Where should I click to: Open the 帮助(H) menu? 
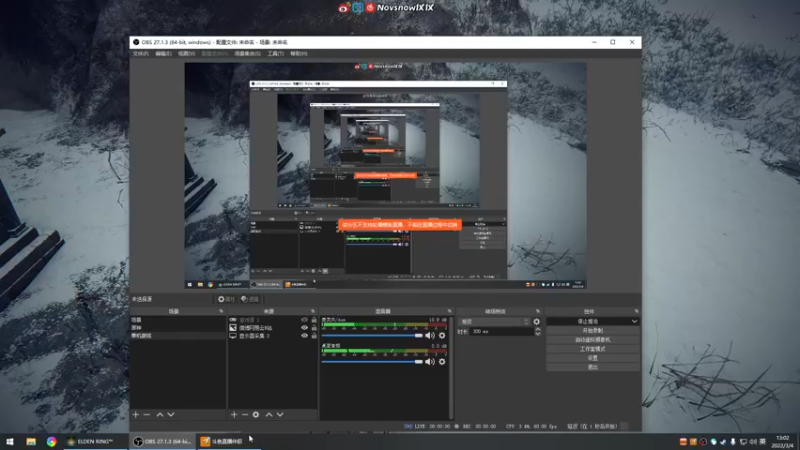tap(299, 54)
